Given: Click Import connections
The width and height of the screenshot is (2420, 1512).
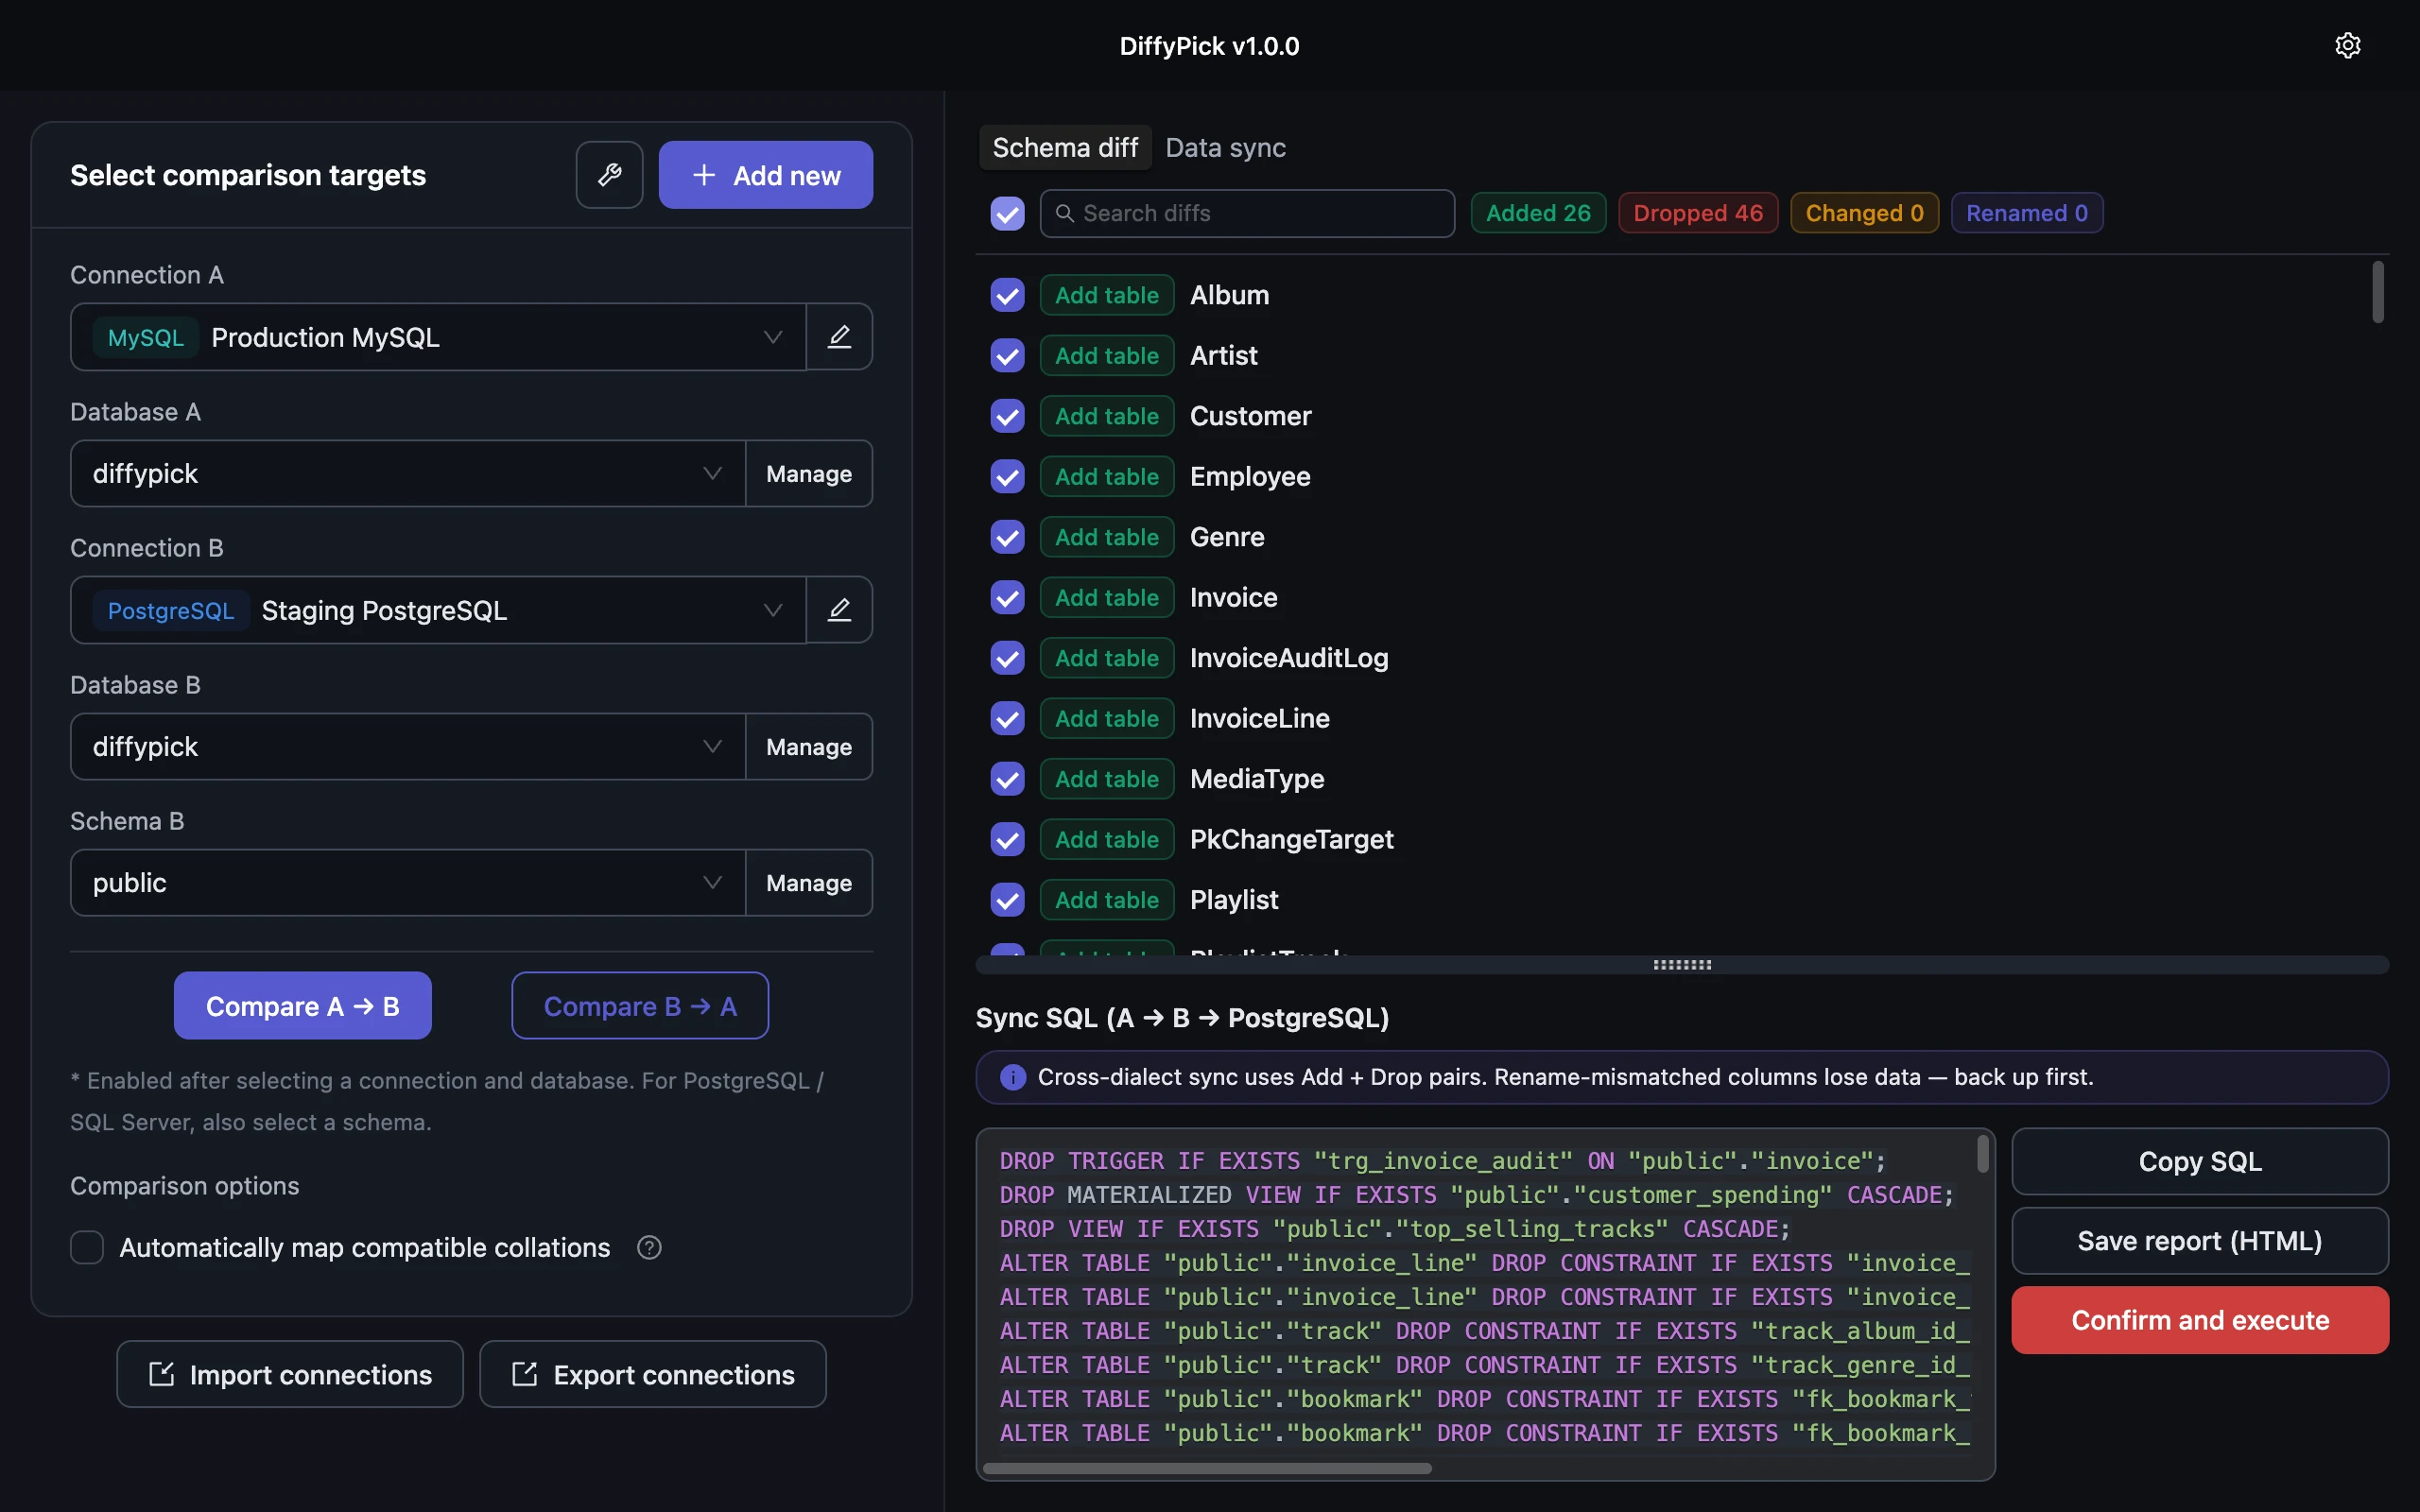Looking at the screenshot, I should (290, 1374).
